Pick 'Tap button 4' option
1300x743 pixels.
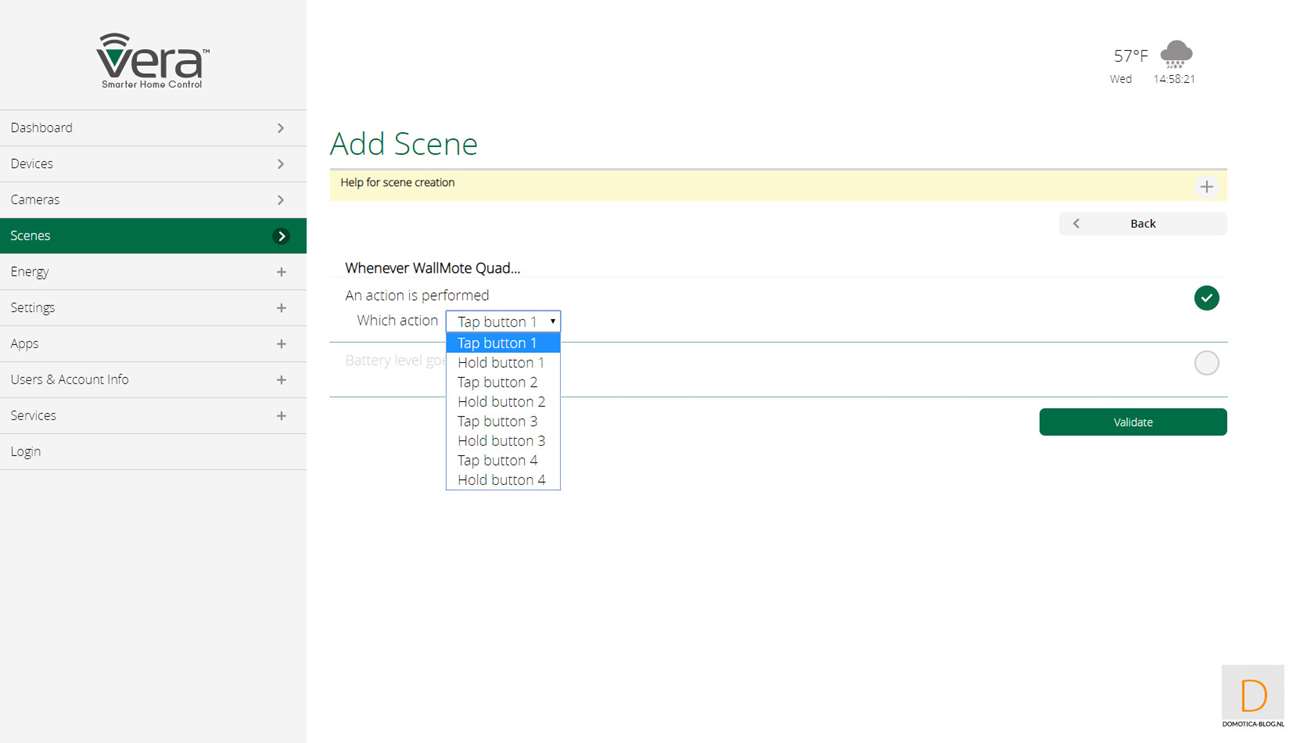pos(497,460)
